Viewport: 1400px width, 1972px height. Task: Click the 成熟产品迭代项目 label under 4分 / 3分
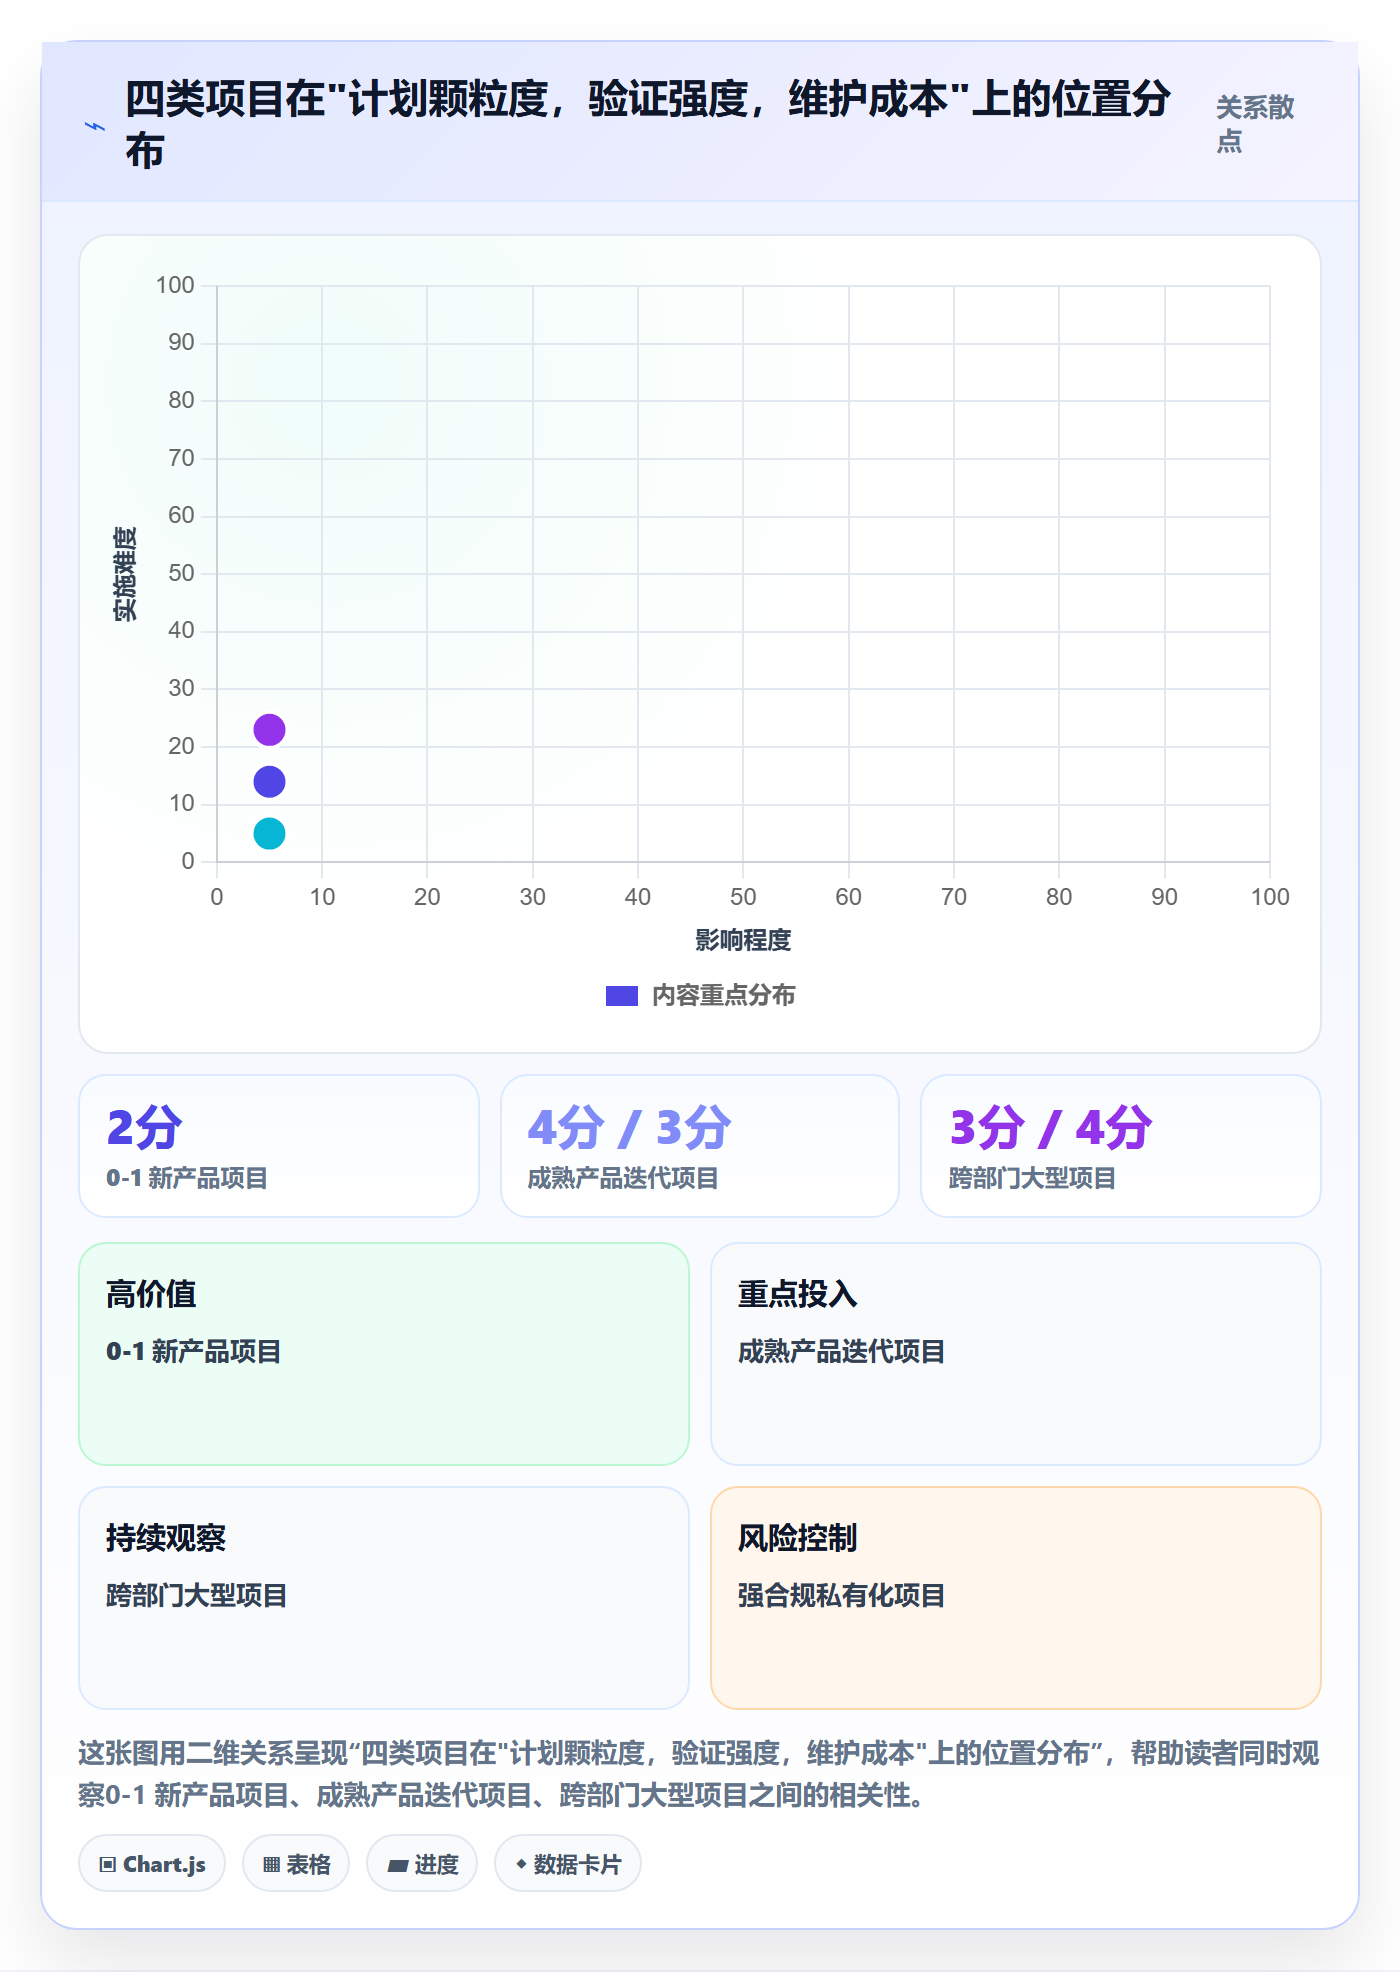(x=623, y=1178)
